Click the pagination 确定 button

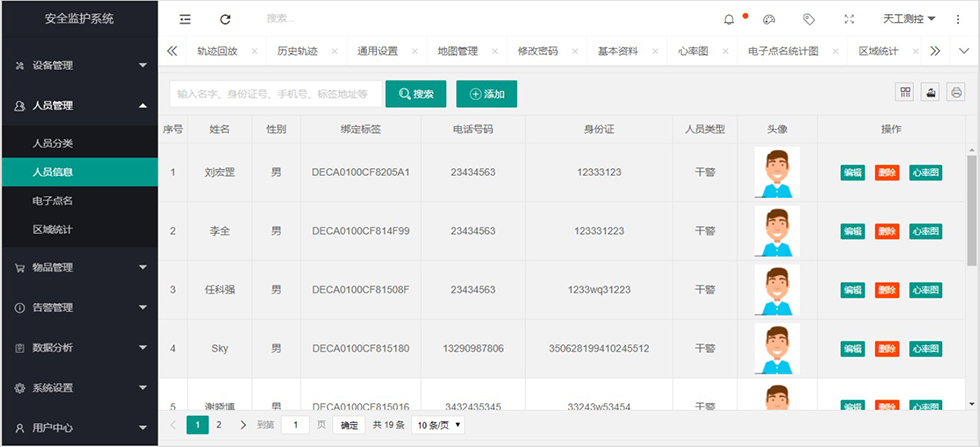[349, 425]
